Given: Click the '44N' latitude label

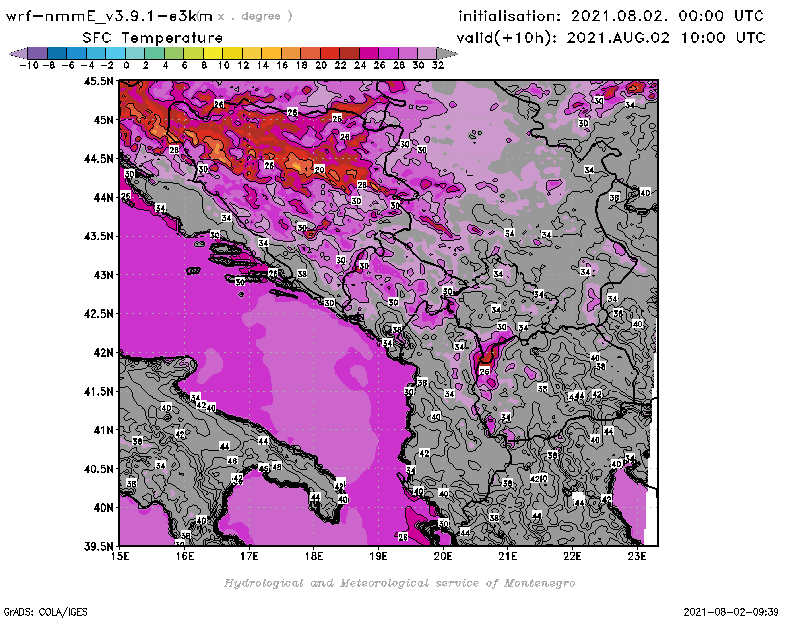Looking at the screenshot, I should coord(103,197).
